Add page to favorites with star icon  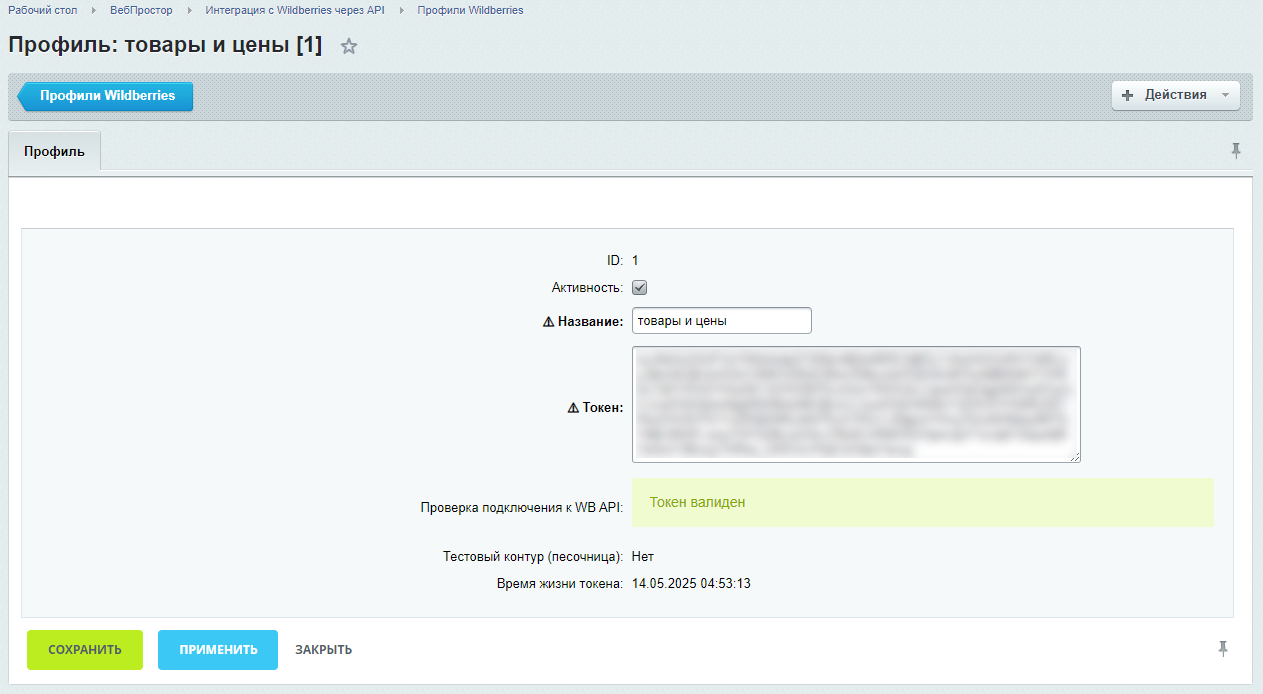click(x=349, y=46)
